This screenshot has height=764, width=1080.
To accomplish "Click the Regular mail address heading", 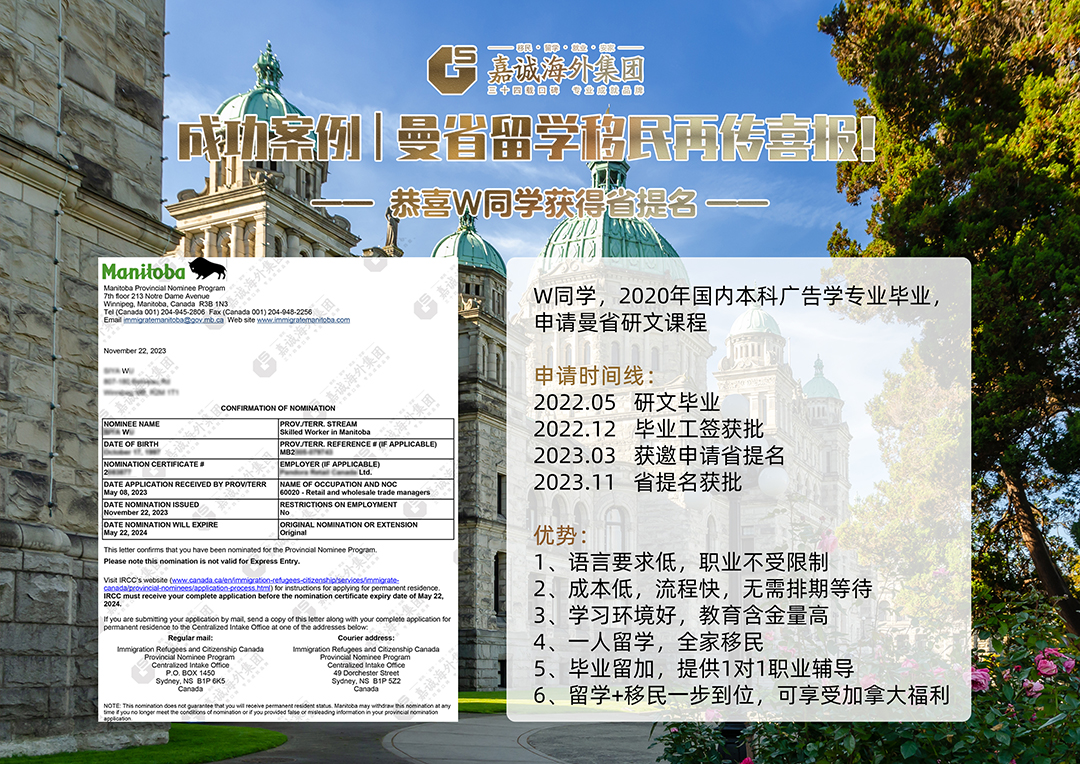I will 190,636.
